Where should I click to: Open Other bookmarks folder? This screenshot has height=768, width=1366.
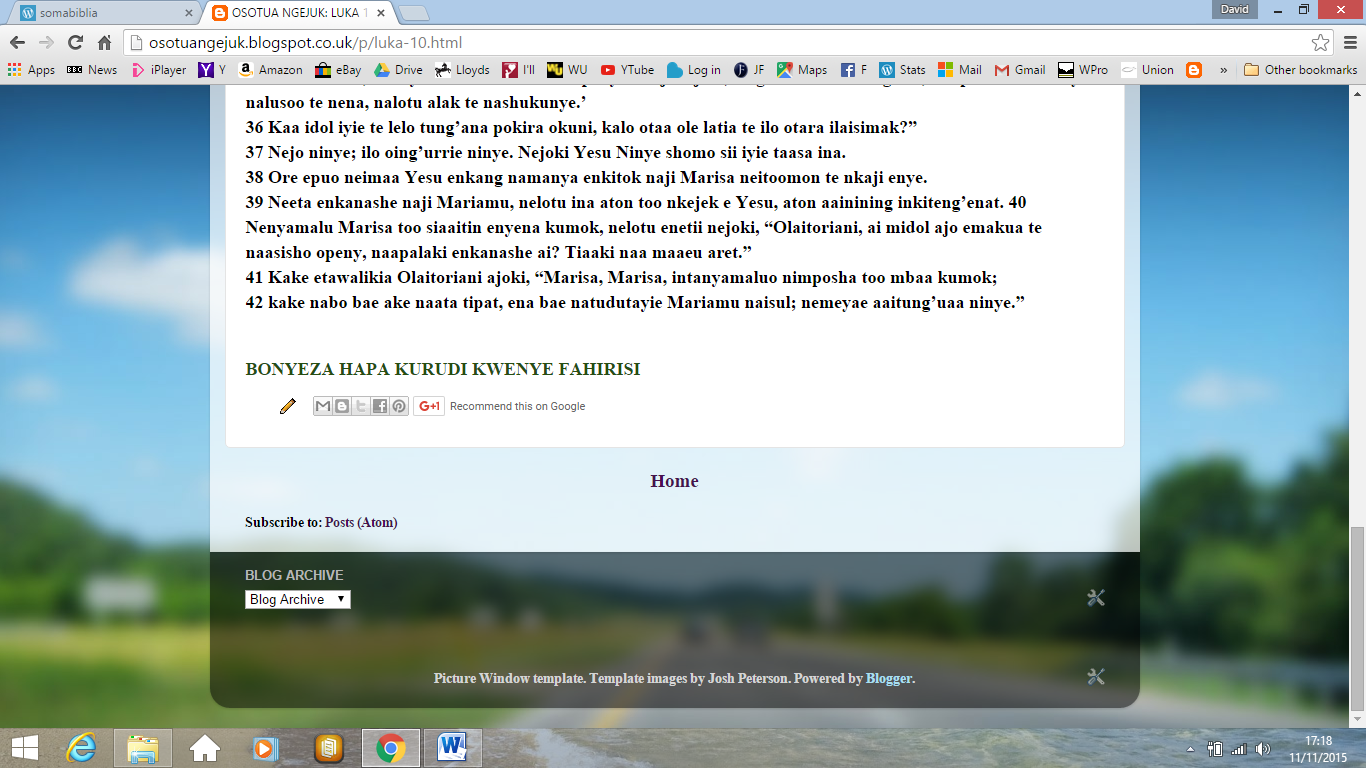1300,70
